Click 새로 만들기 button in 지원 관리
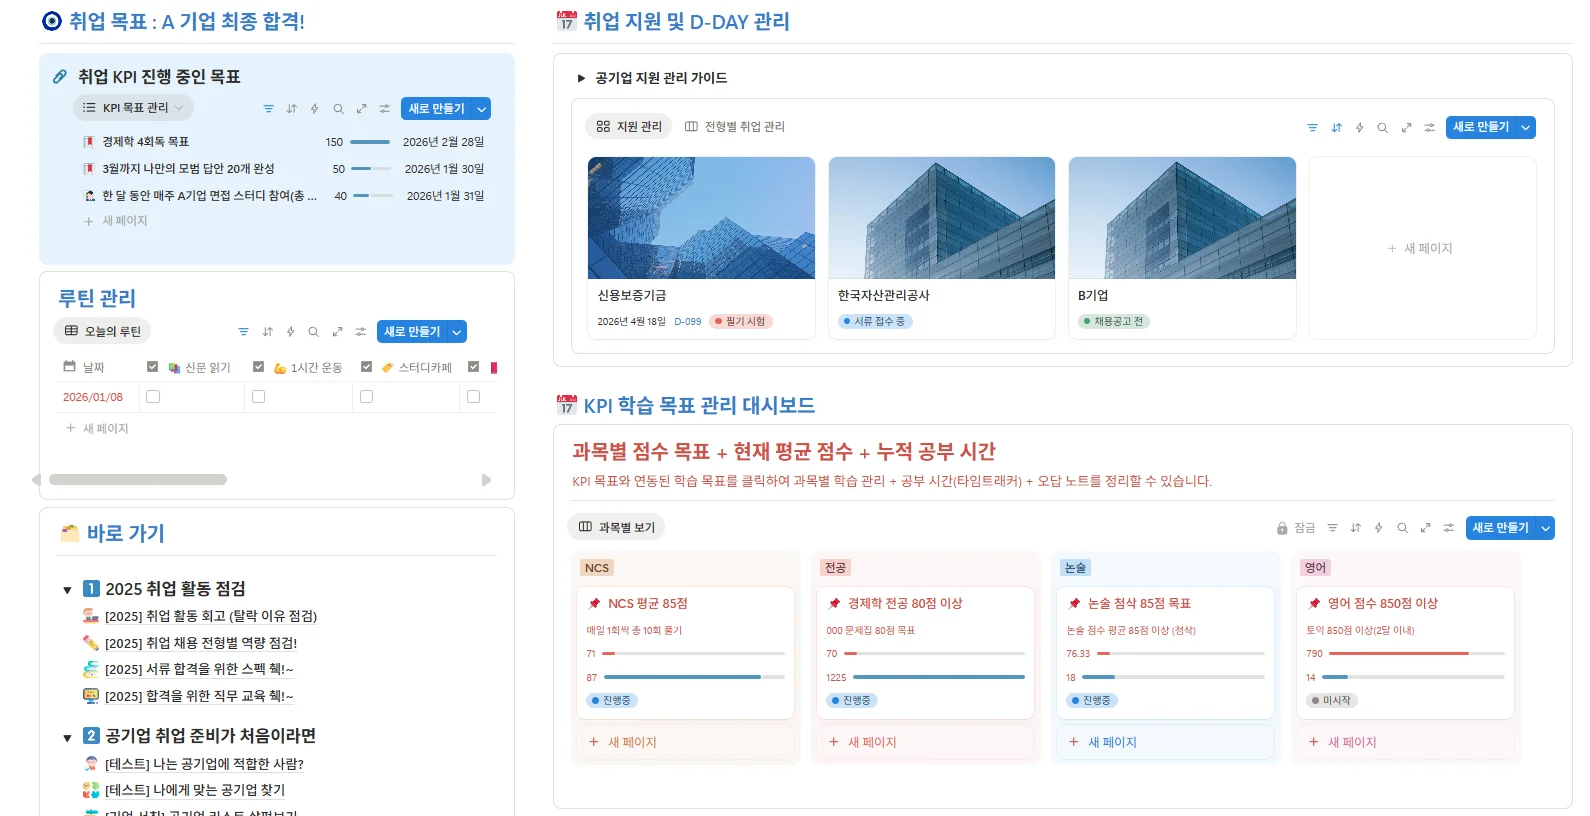 pyautogui.click(x=1481, y=128)
